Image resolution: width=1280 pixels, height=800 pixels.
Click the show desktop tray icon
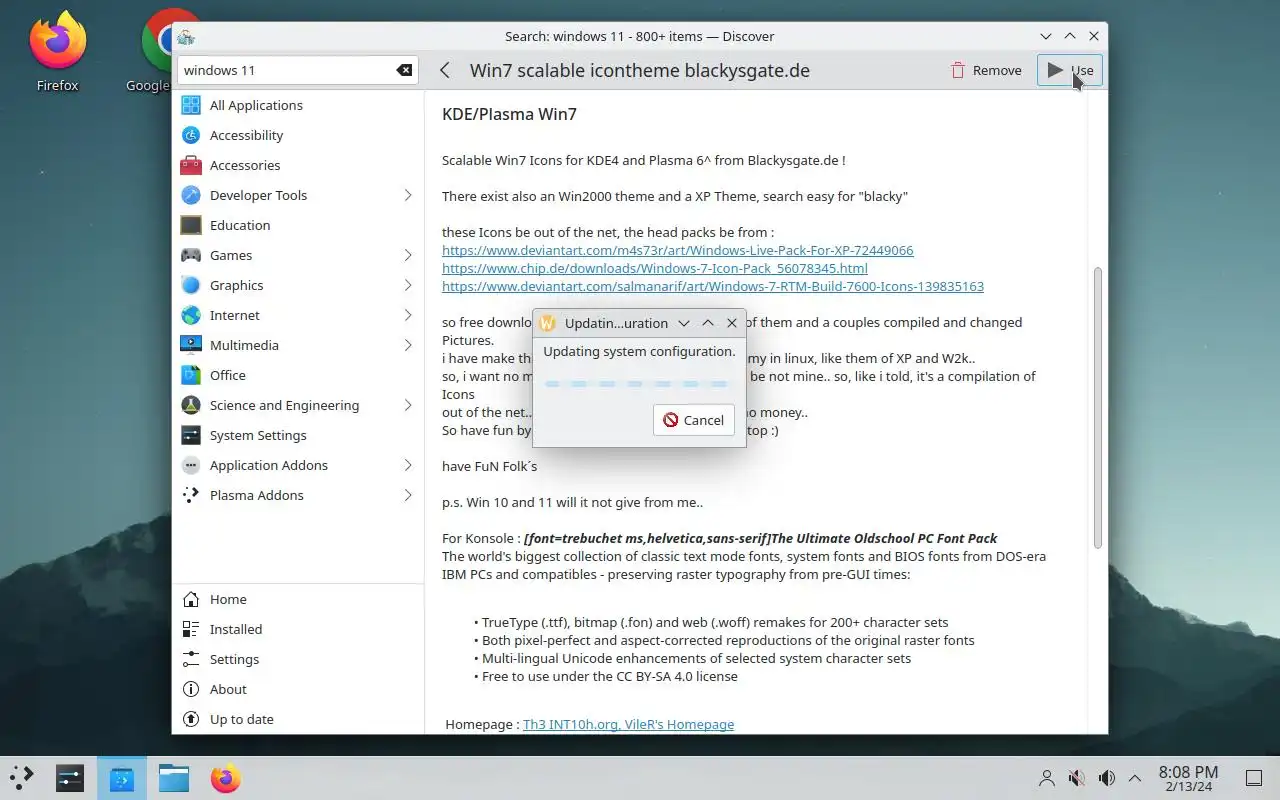click(x=1253, y=778)
